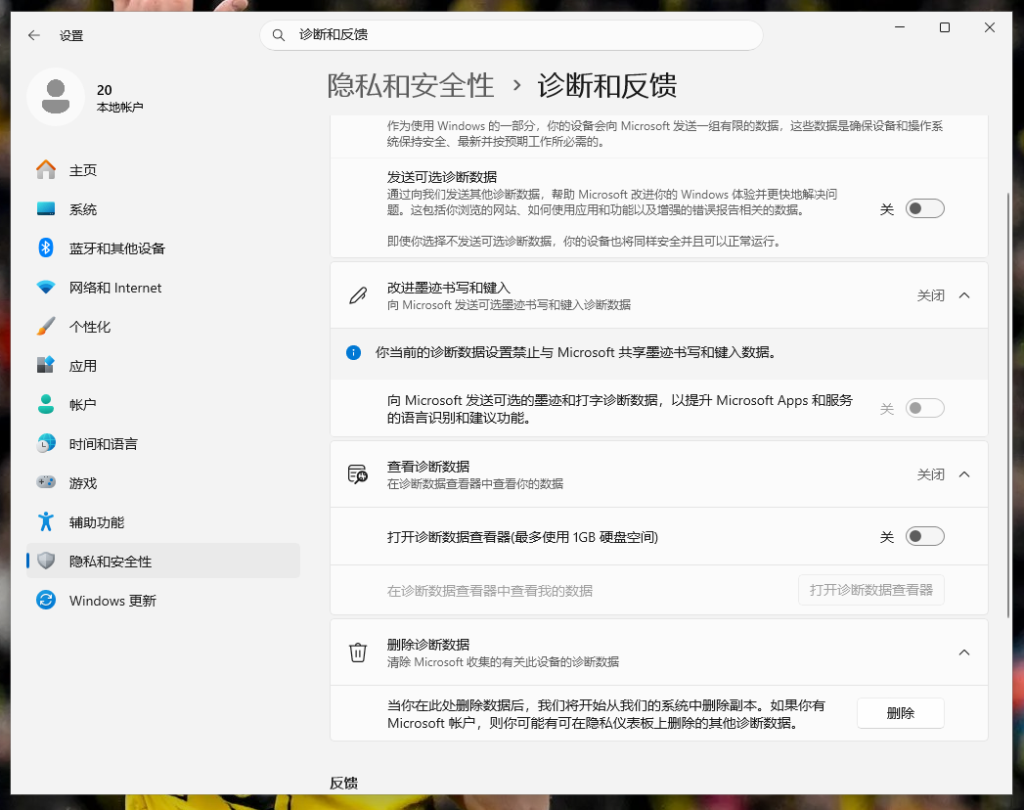Image resolution: width=1024 pixels, height=810 pixels.
Task: Minimize the Settings window
Action: [x=900, y=27]
